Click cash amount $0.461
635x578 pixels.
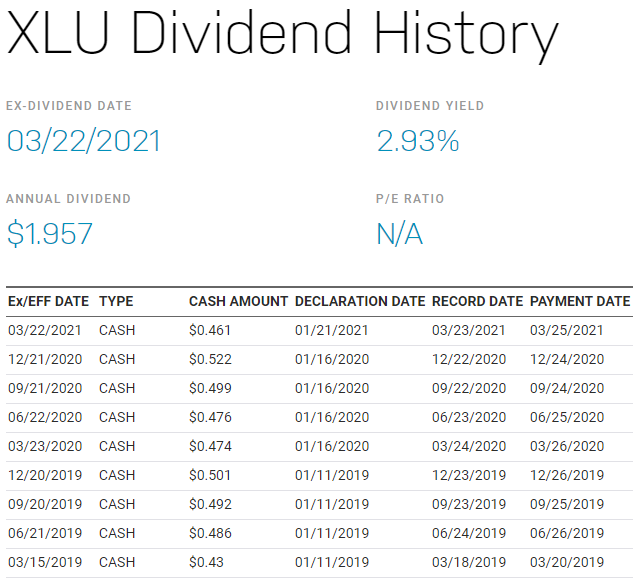[210, 331]
